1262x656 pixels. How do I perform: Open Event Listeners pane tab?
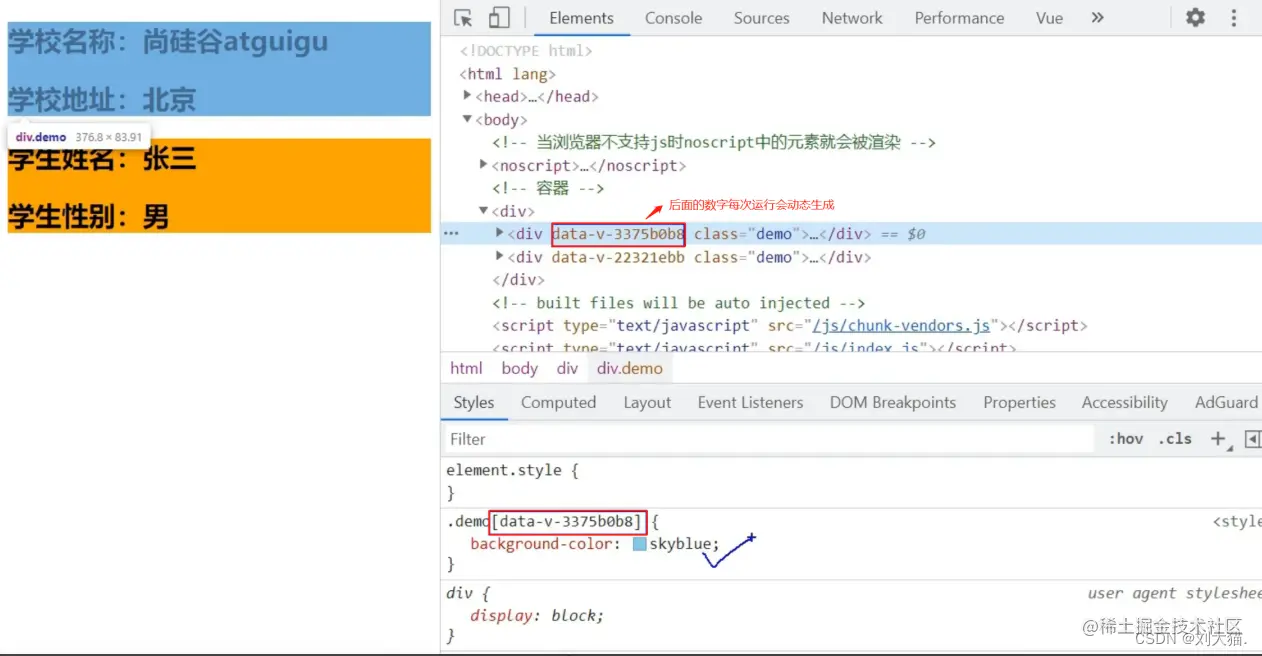click(750, 402)
